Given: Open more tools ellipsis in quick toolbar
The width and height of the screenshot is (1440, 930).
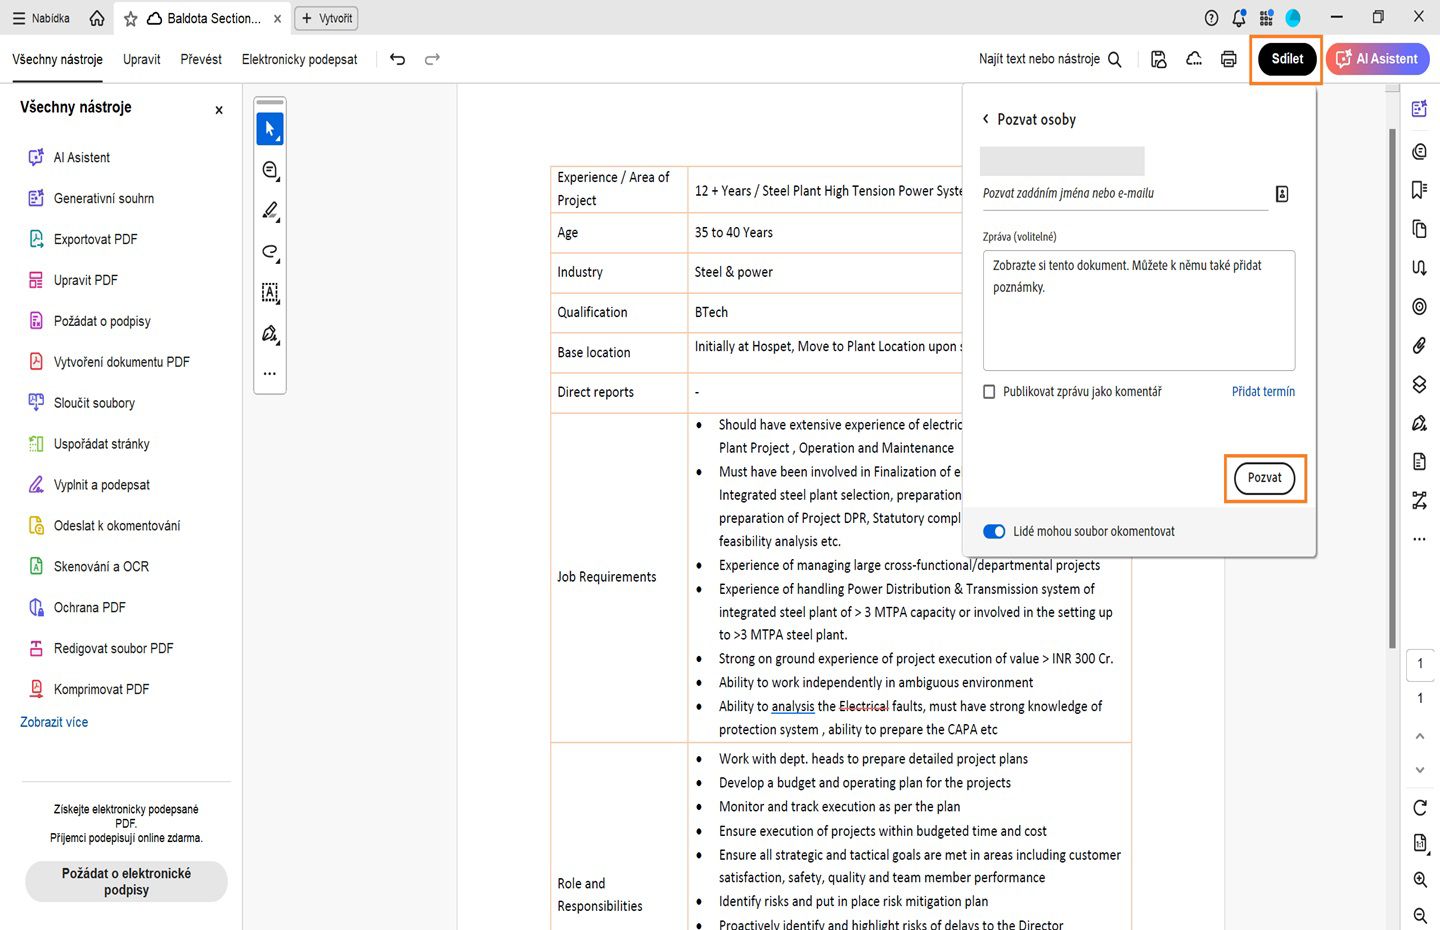Looking at the screenshot, I should coord(270,374).
